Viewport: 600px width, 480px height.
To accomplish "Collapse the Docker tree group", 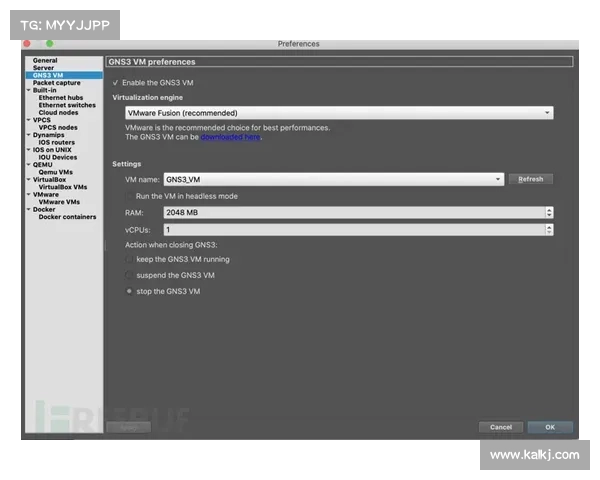I will tap(28, 209).
